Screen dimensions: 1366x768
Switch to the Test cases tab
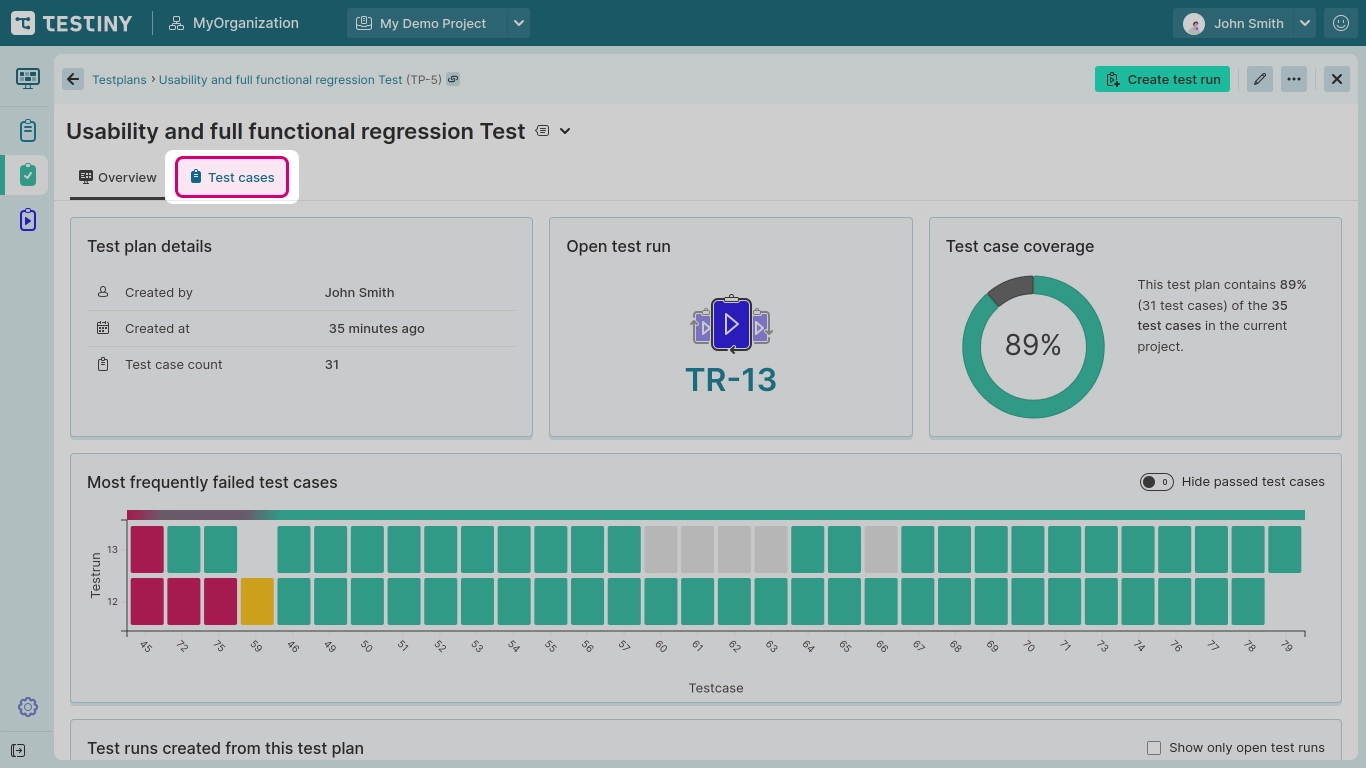tap(232, 177)
